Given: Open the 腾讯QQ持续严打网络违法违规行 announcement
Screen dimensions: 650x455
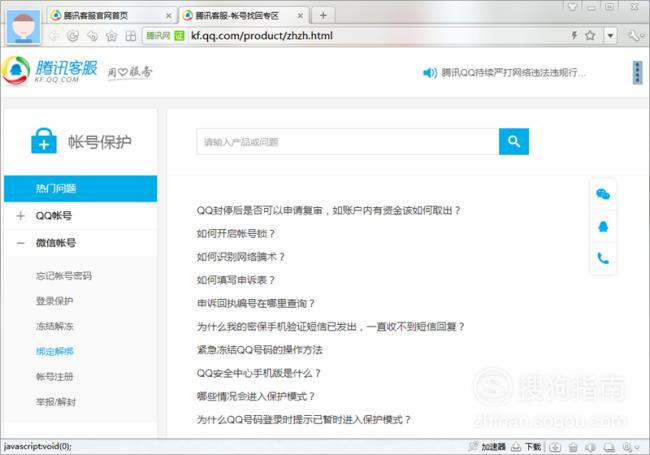Looking at the screenshot, I should click(514, 73).
